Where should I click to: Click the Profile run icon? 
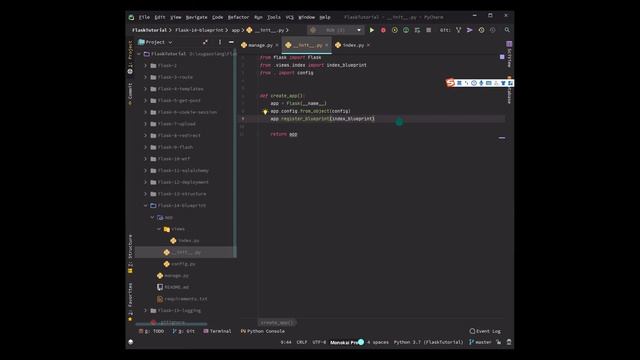406,30
